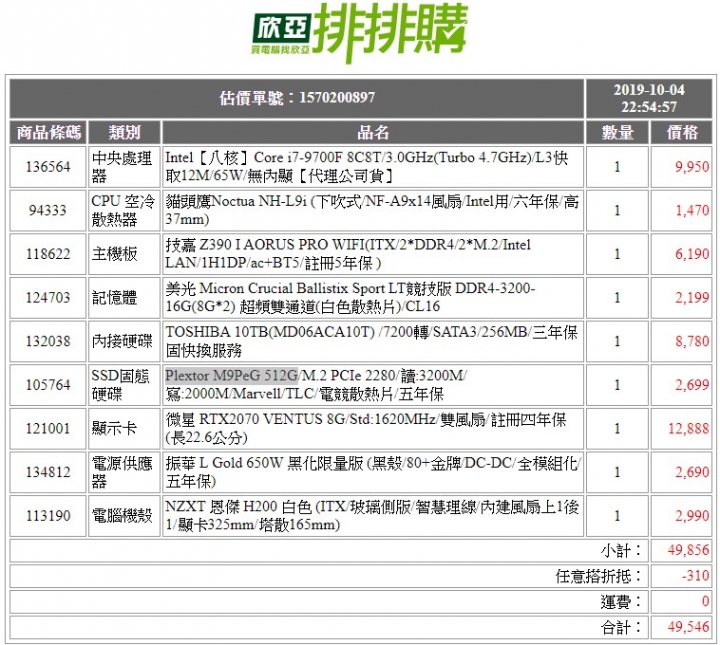This screenshot has width=720, height=645.
Task: Click the 小計 label
Action: click(x=620, y=550)
